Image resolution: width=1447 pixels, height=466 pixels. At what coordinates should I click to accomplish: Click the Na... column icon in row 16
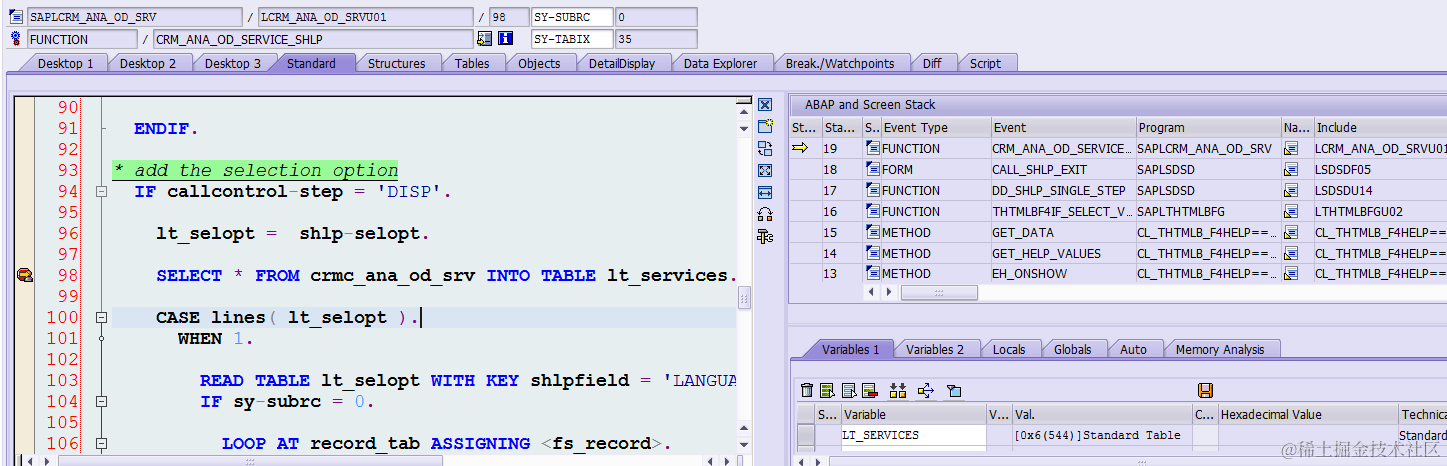tap(1291, 212)
